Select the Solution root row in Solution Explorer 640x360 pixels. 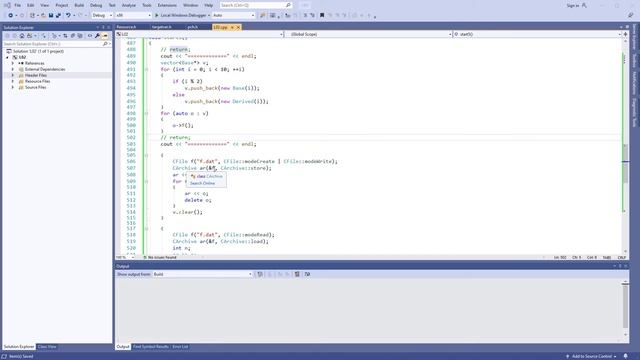pyautogui.click(x=38, y=51)
